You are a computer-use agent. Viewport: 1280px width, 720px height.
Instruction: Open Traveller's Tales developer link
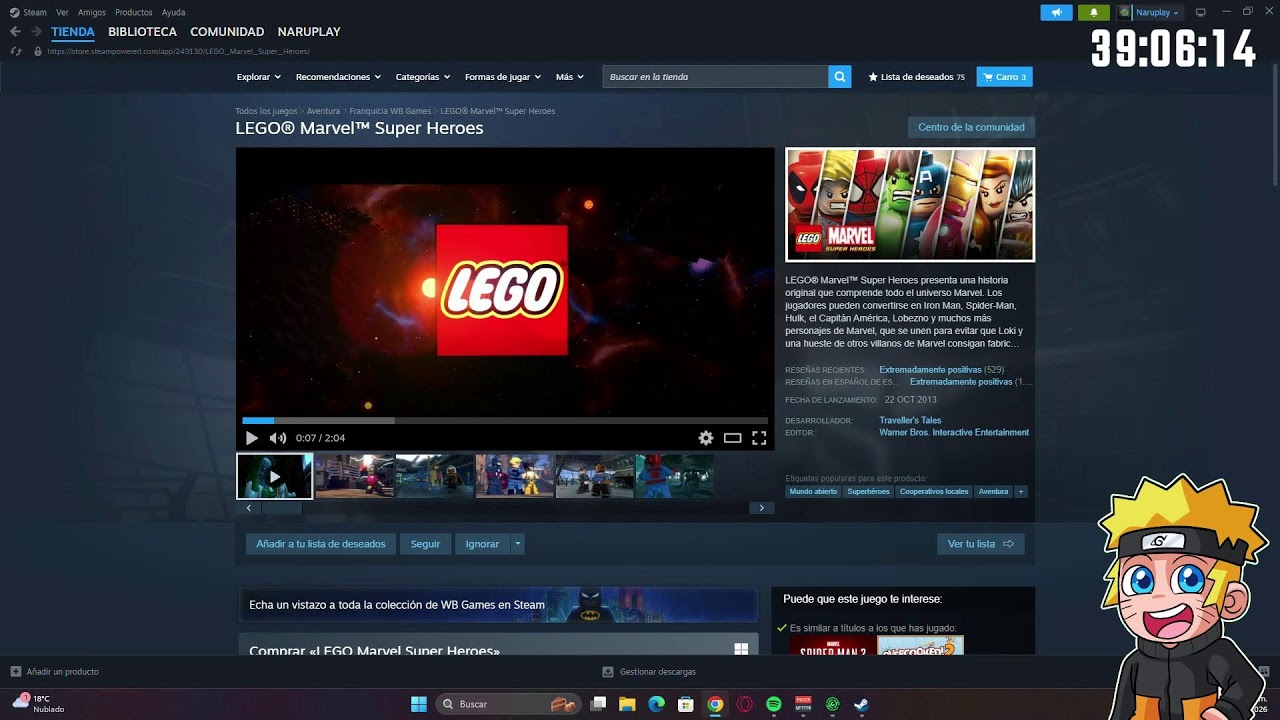[x=910, y=420]
